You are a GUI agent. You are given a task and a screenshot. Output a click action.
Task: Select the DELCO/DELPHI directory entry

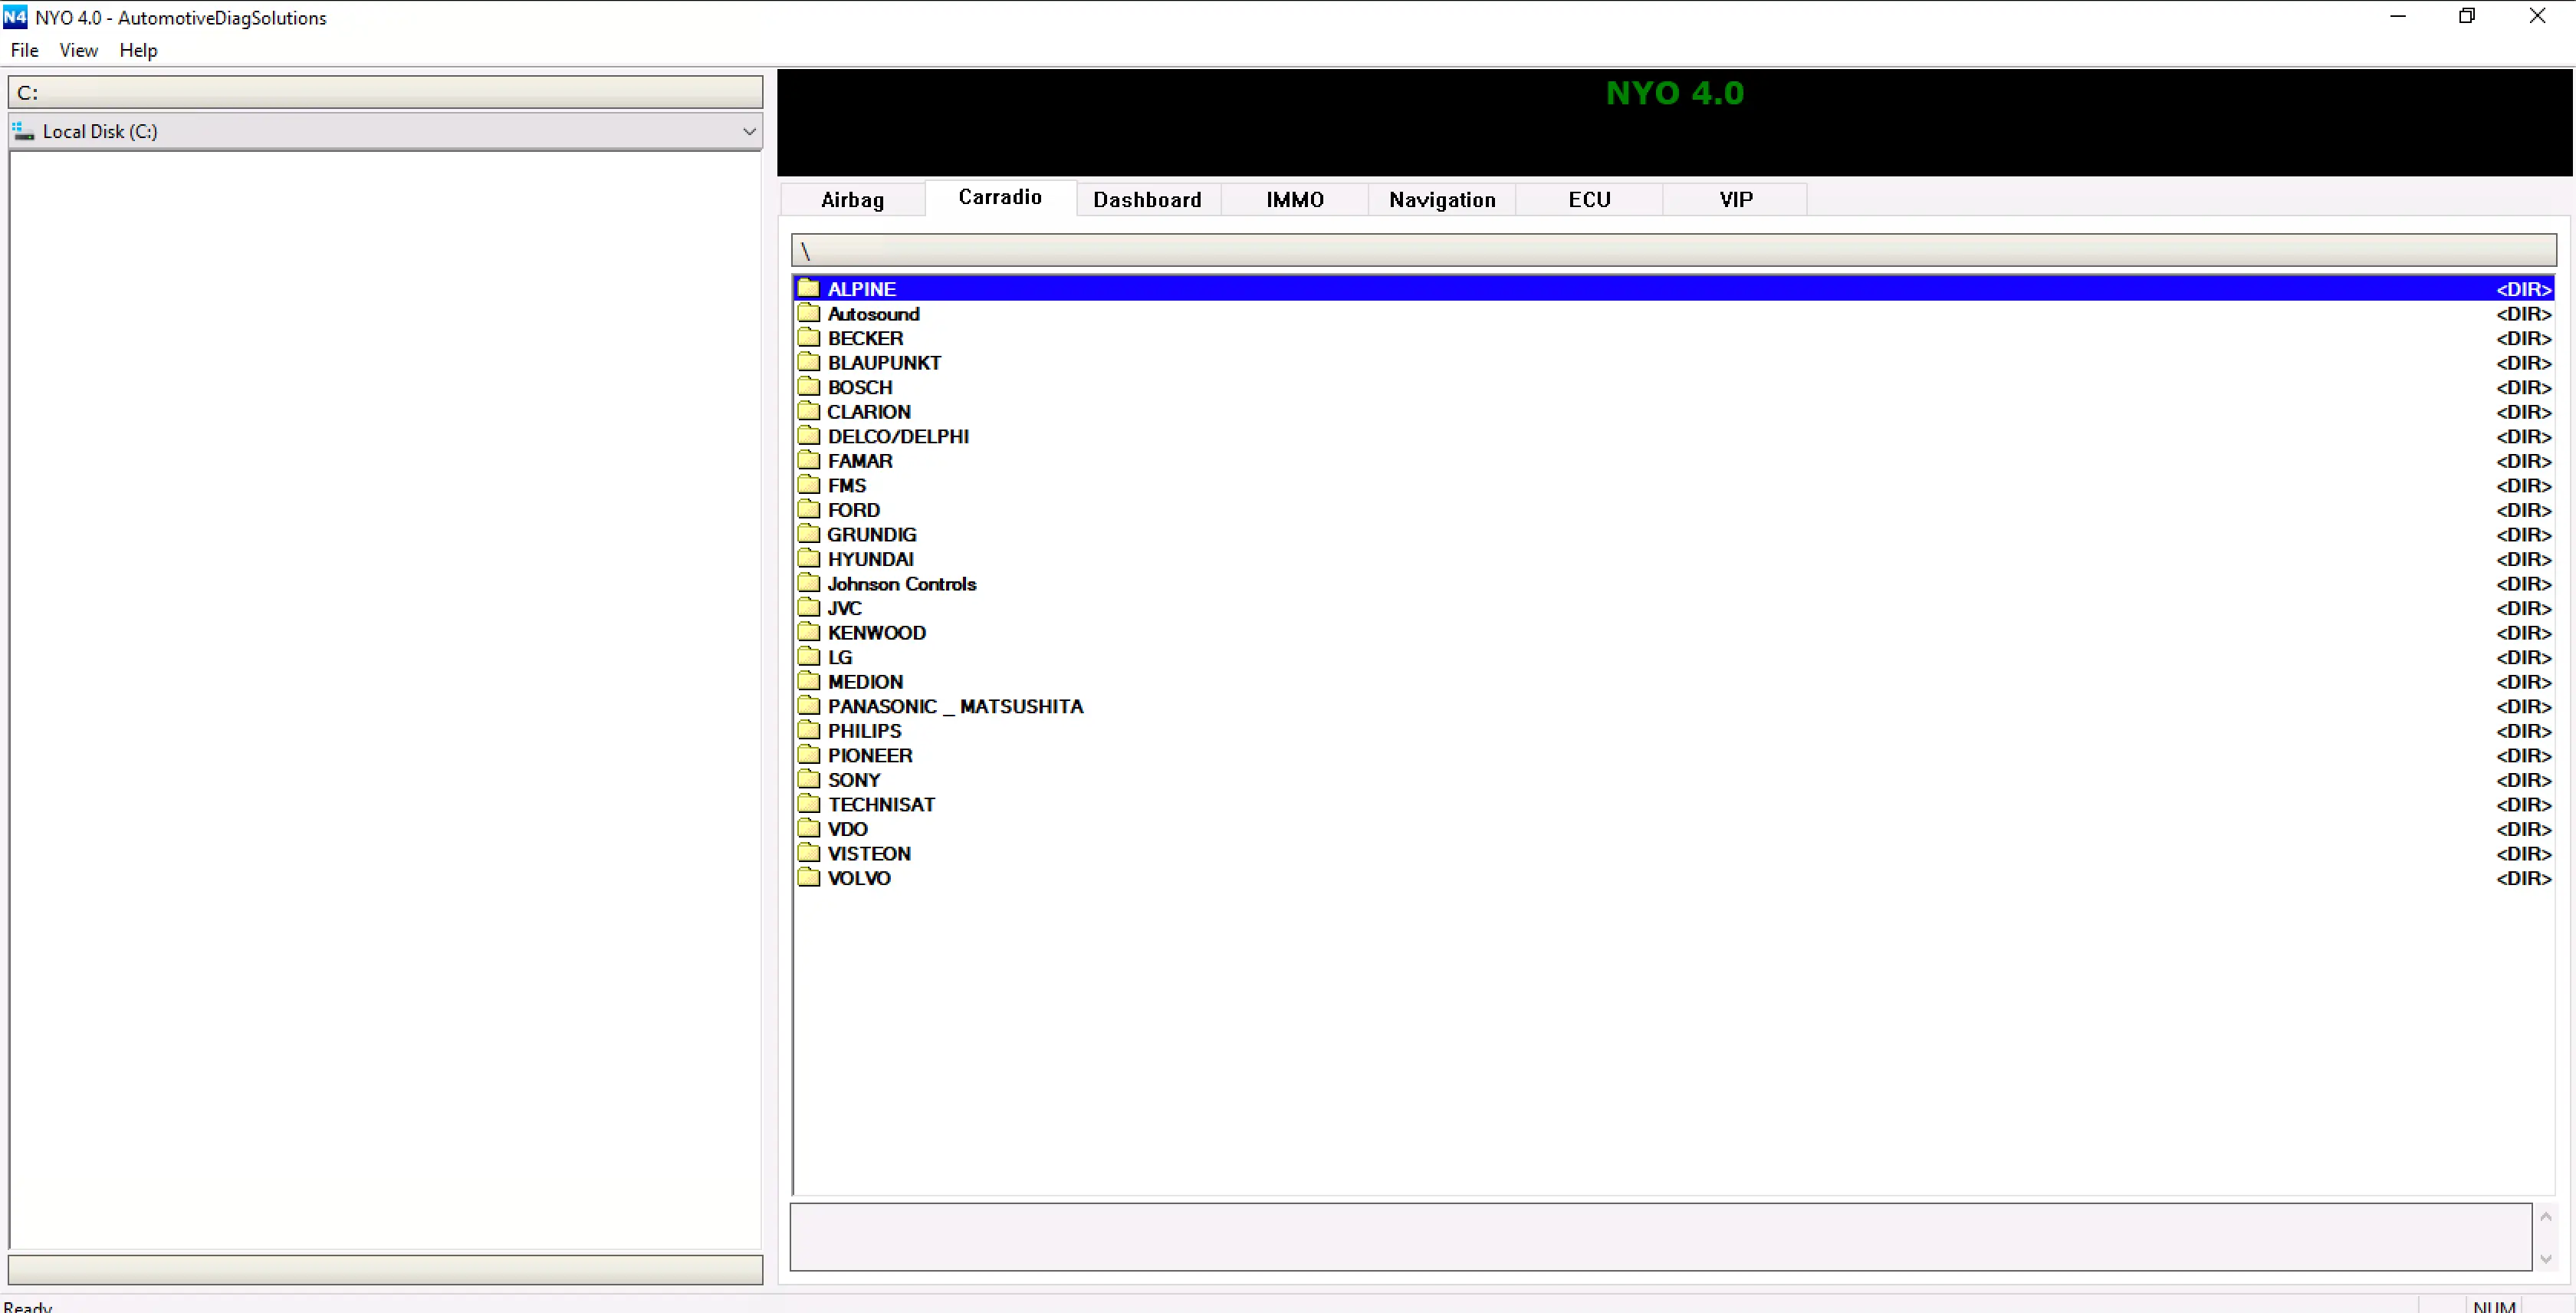pyautogui.click(x=897, y=436)
